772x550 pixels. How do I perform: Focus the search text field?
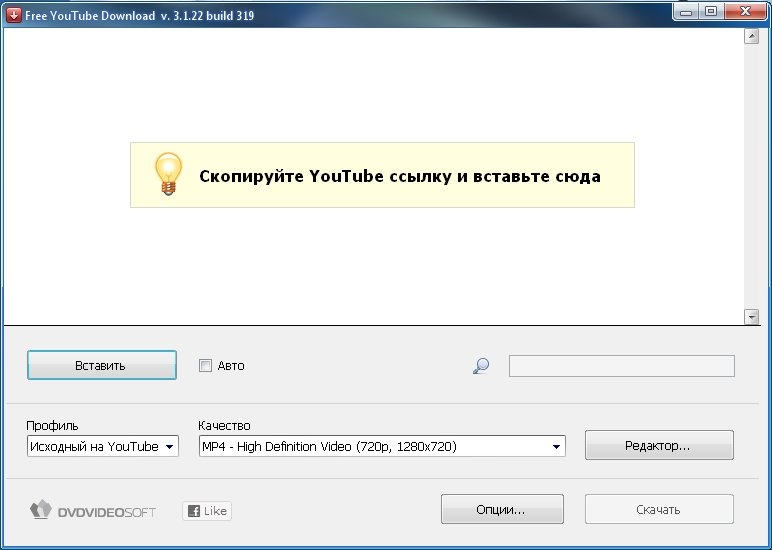[x=621, y=366]
